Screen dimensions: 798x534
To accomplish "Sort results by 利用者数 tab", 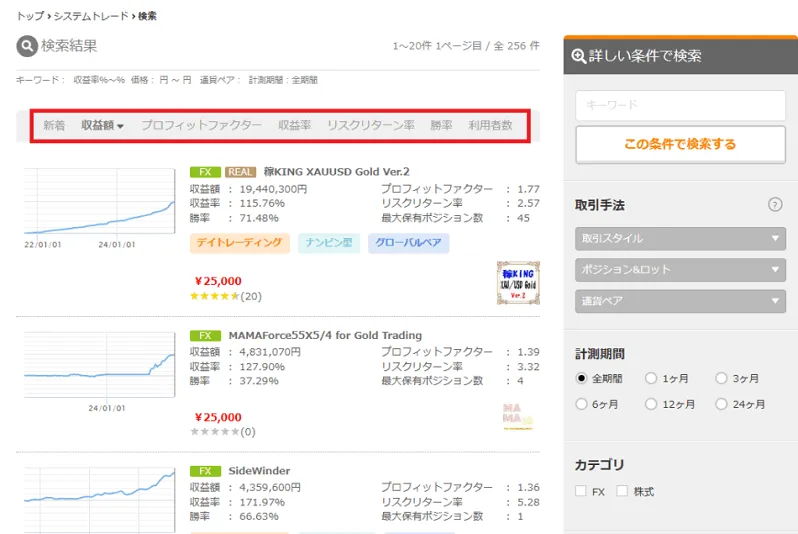I will (490, 126).
